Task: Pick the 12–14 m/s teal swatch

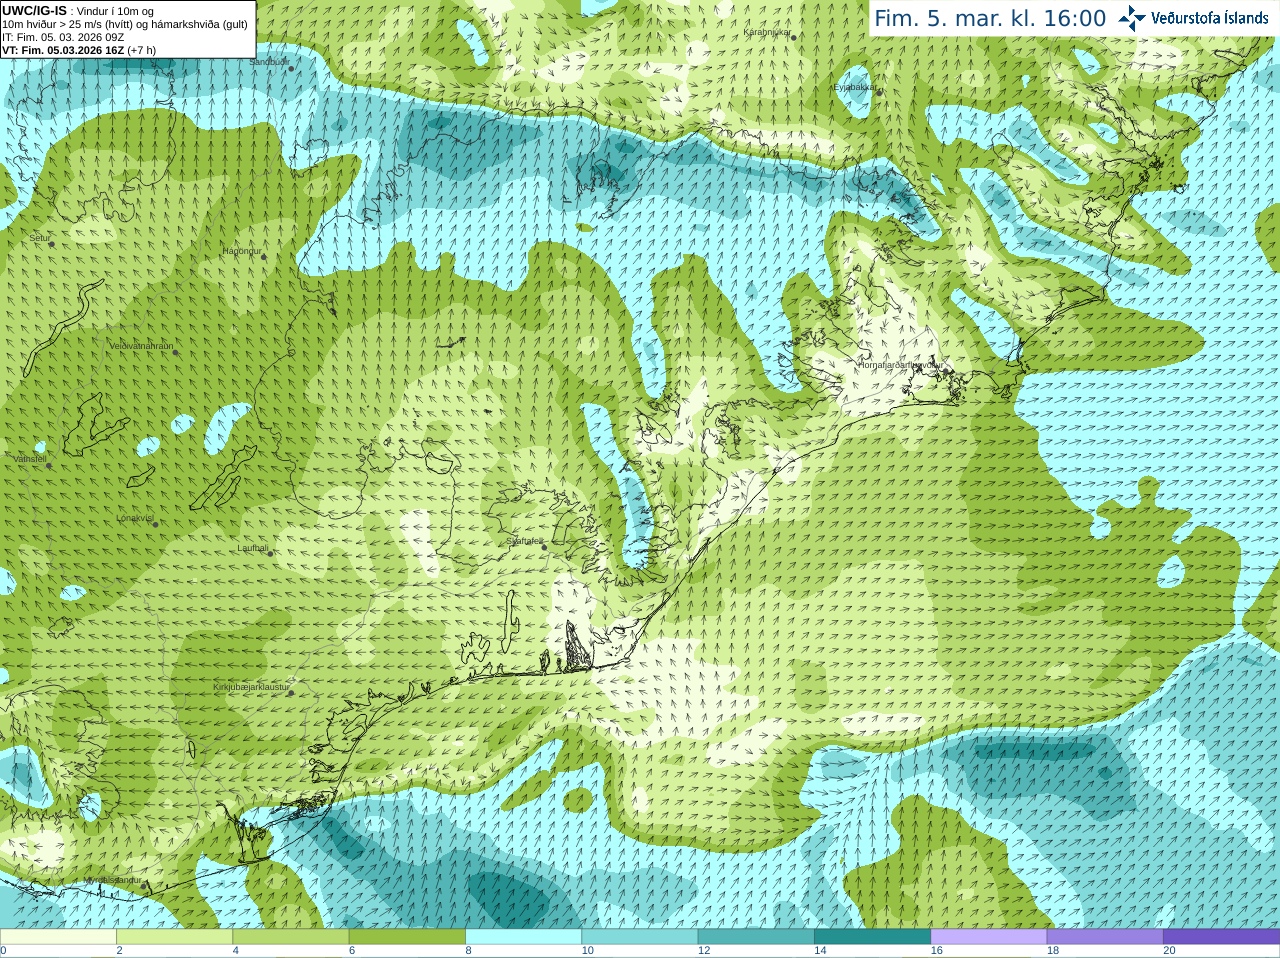Action: pyautogui.click(x=756, y=937)
